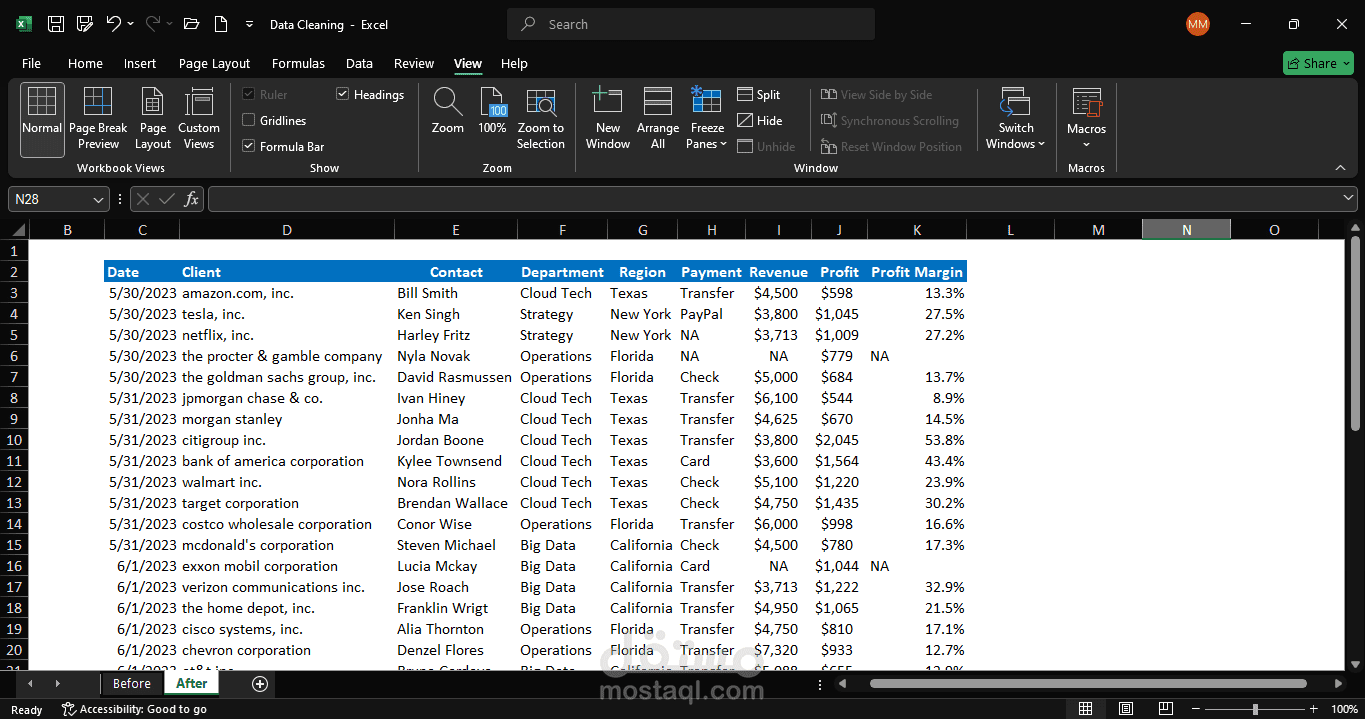Image resolution: width=1365 pixels, height=719 pixels.
Task: Hide the current workbook window
Action: pos(760,120)
